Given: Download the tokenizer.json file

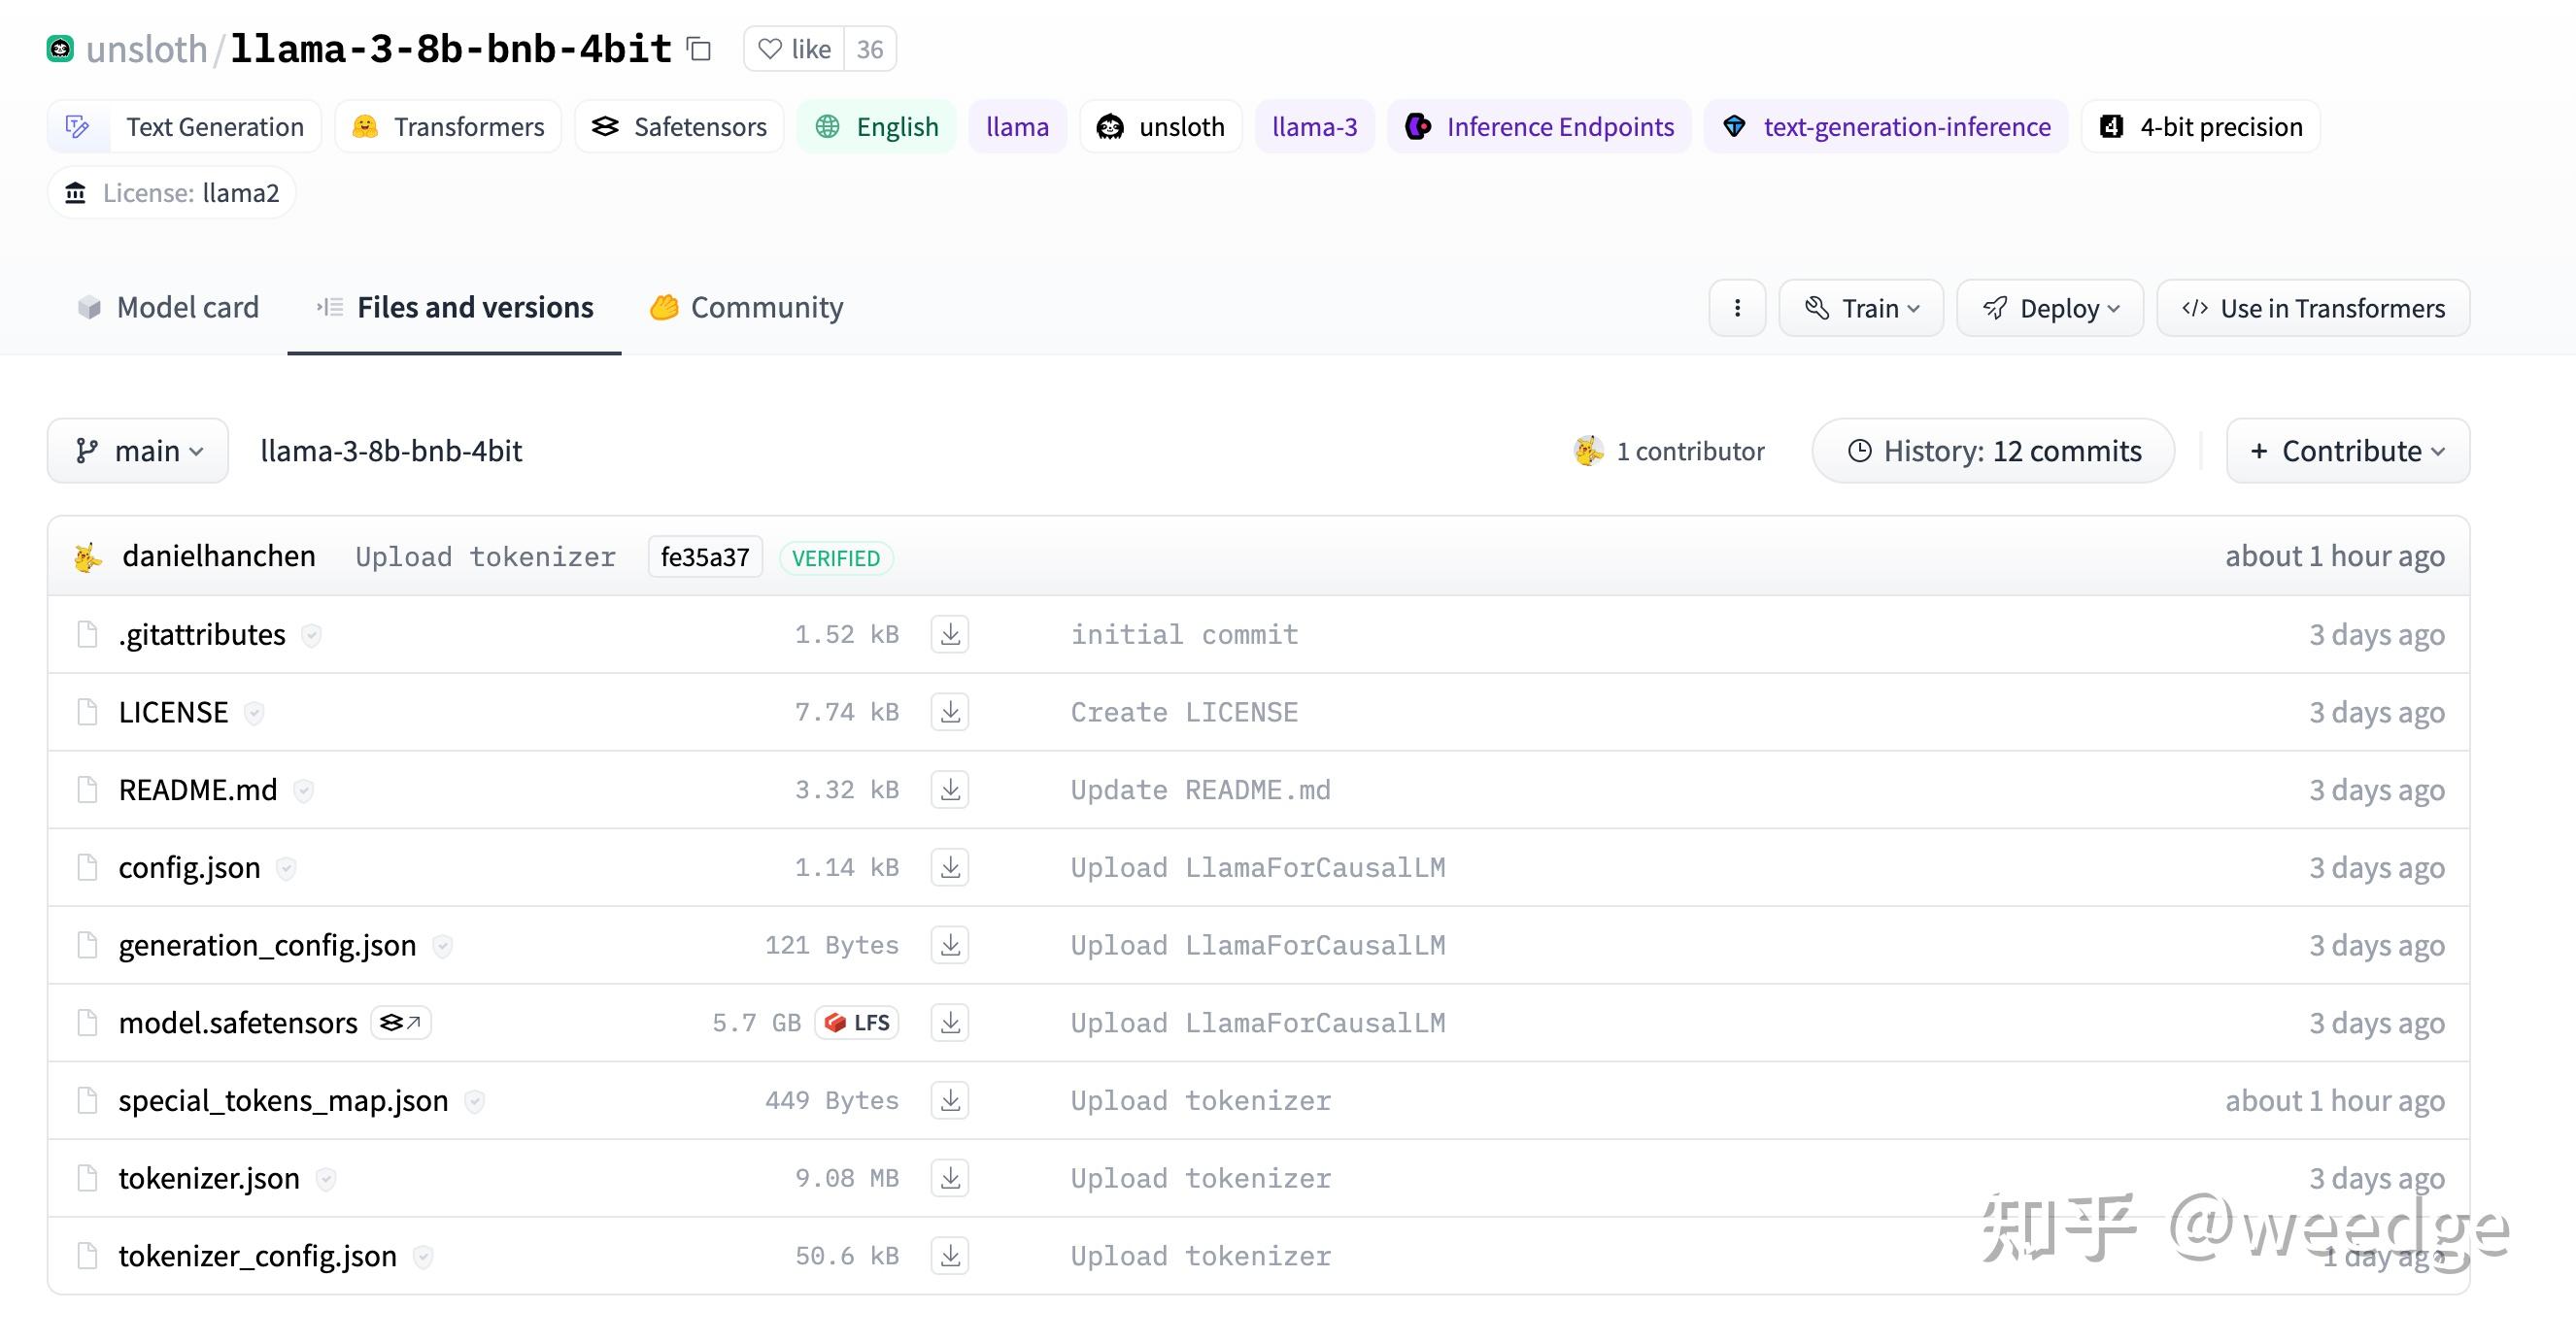Looking at the screenshot, I should (x=950, y=1178).
